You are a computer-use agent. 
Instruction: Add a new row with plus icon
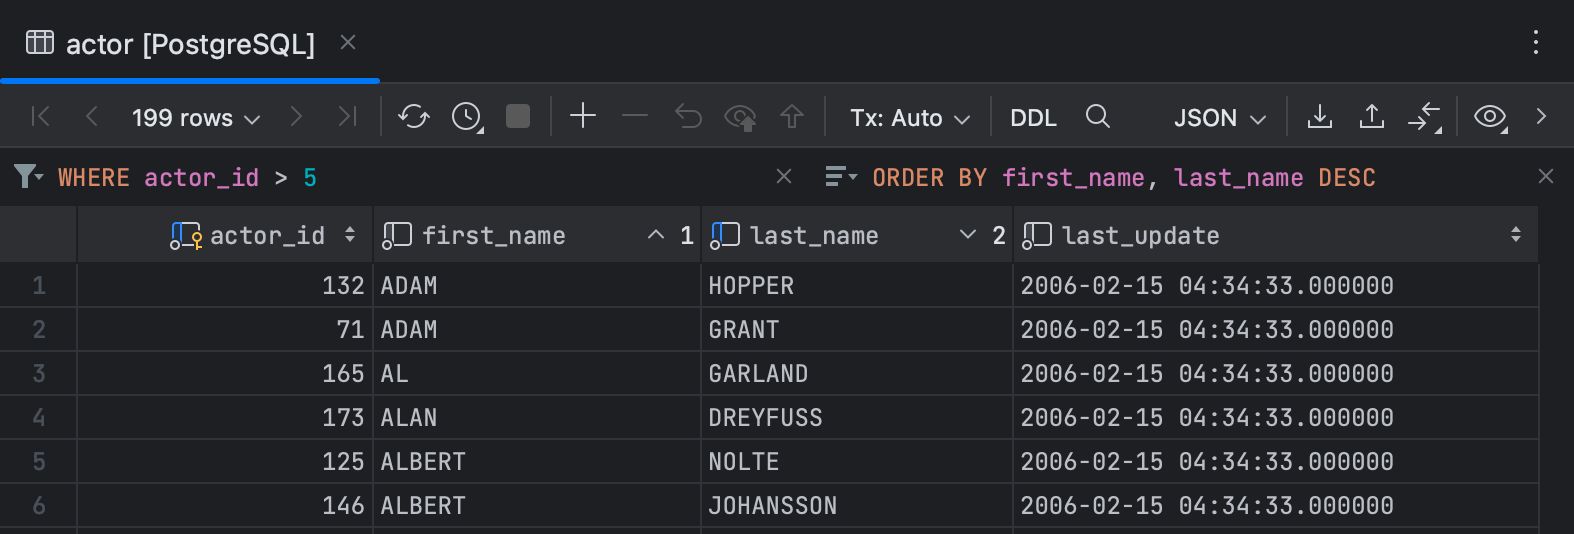point(583,116)
